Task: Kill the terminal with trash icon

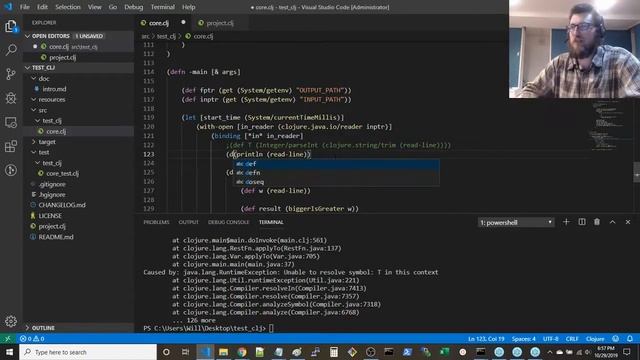Action: (597, 222)
